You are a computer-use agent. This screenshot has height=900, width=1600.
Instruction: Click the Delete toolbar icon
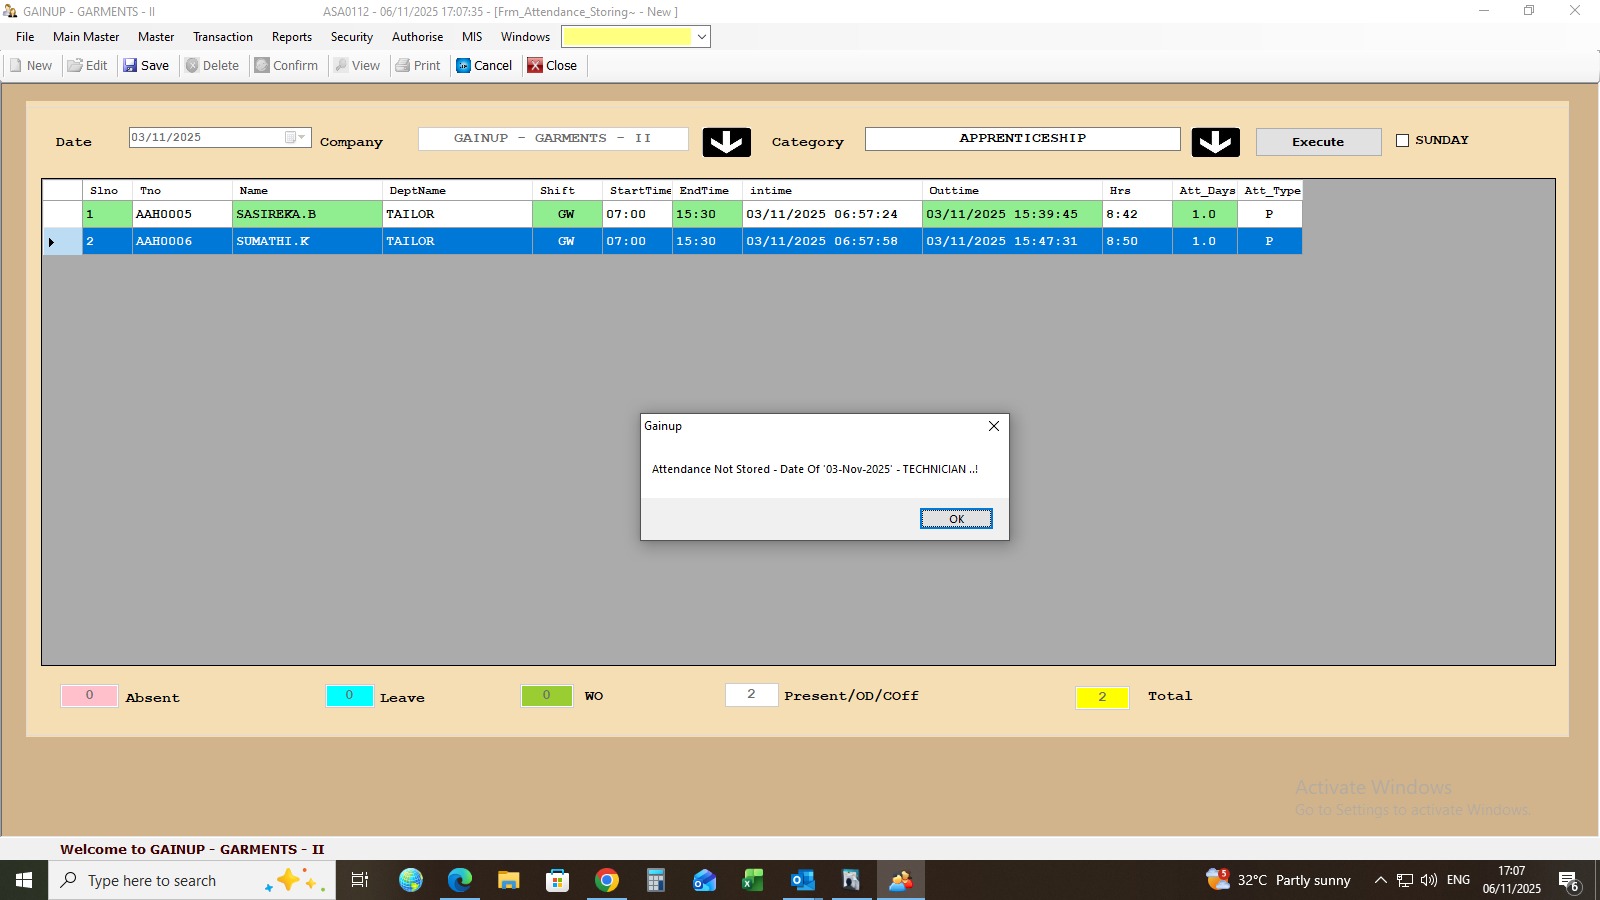click(192, 66)
